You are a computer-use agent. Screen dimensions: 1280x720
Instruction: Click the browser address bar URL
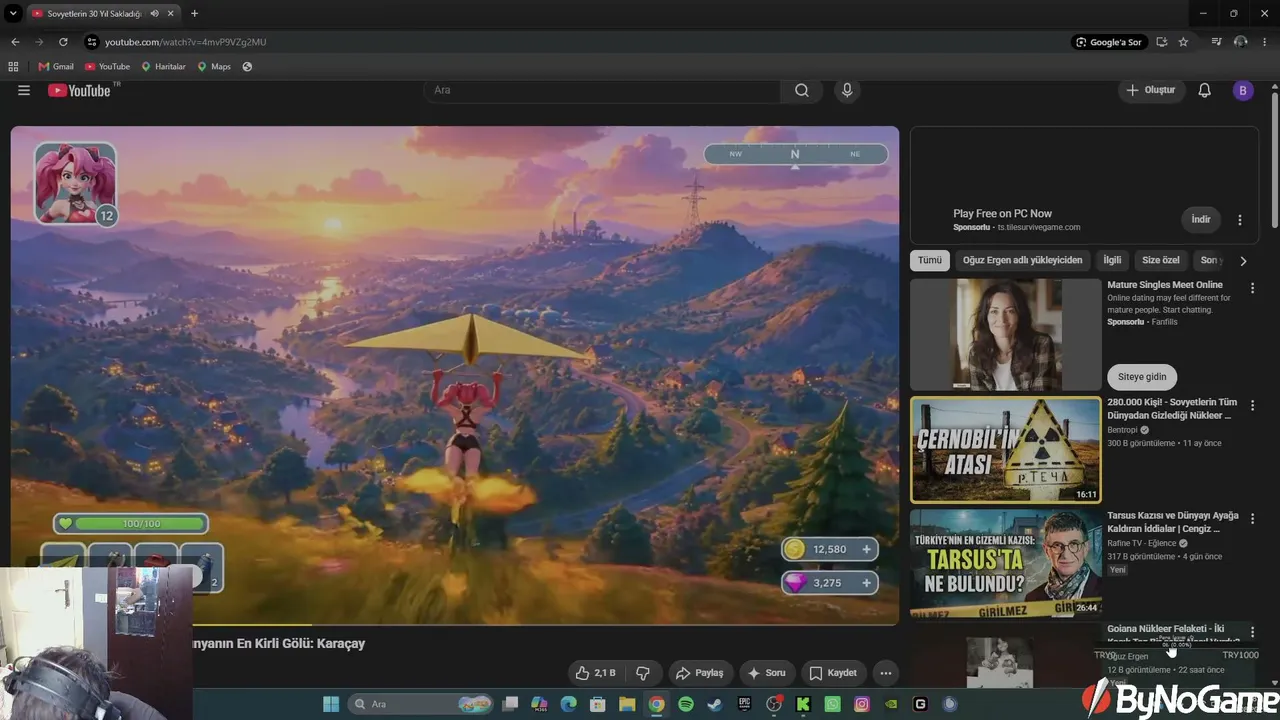coord(186,42)
